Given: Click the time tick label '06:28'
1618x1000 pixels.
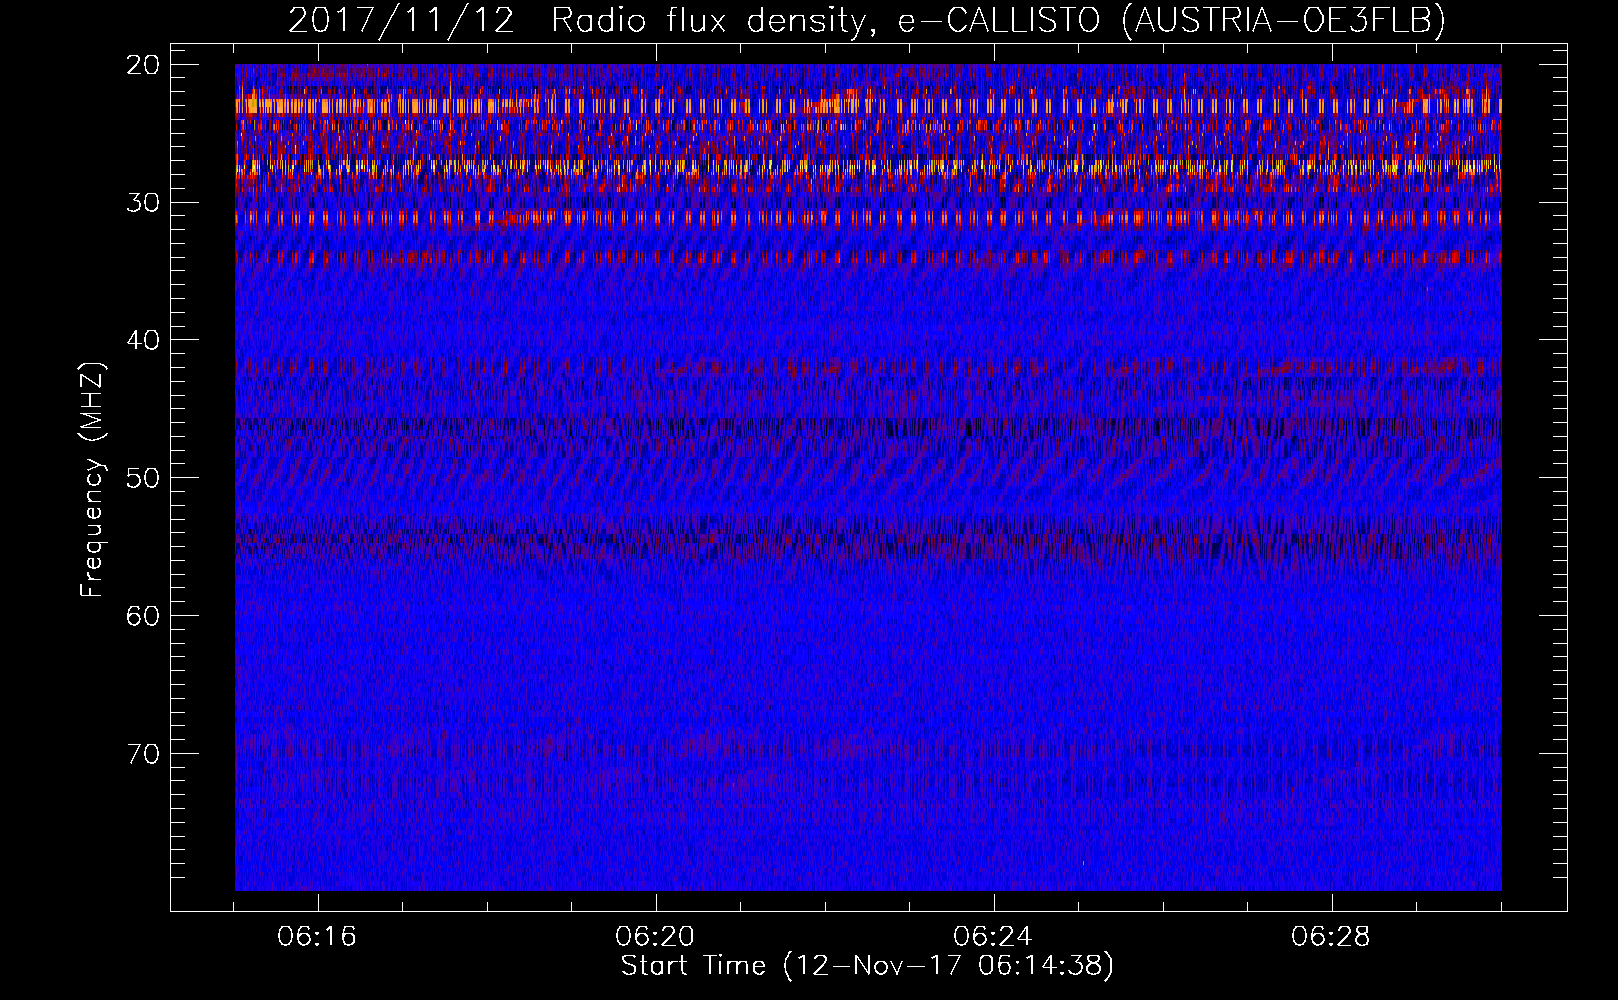Looking at the screenshot, I should [x=1331, y=937].
